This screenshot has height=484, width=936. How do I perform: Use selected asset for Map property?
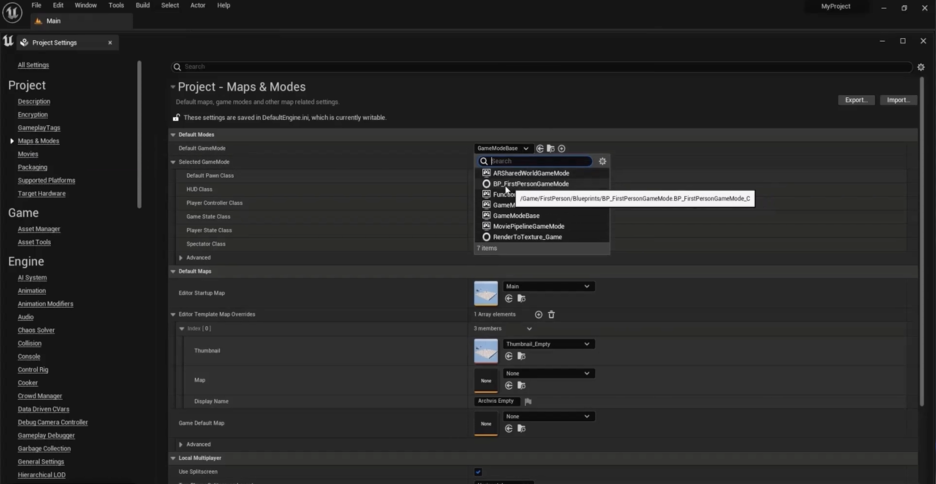pos(509,386)
